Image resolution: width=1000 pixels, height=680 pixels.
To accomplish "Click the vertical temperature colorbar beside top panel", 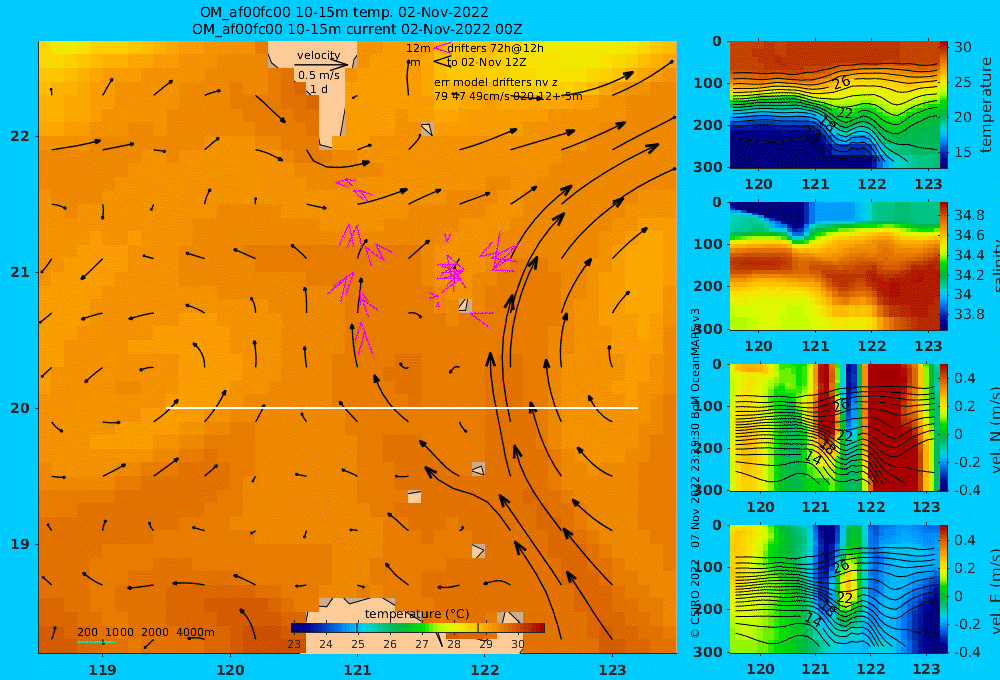I will (944, 105).
